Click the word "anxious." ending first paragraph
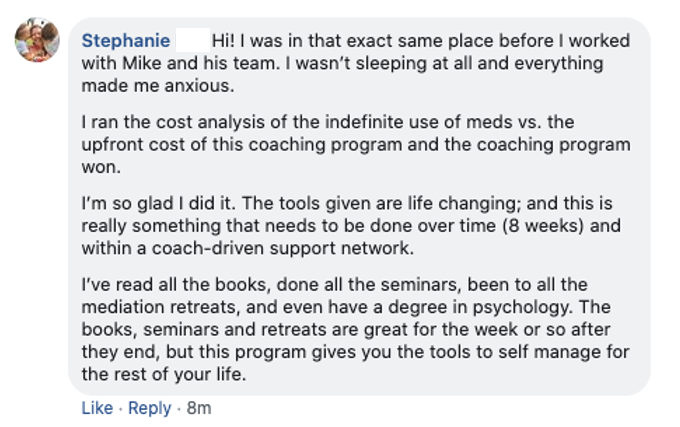680x427 pixels. tap(199, 86)
